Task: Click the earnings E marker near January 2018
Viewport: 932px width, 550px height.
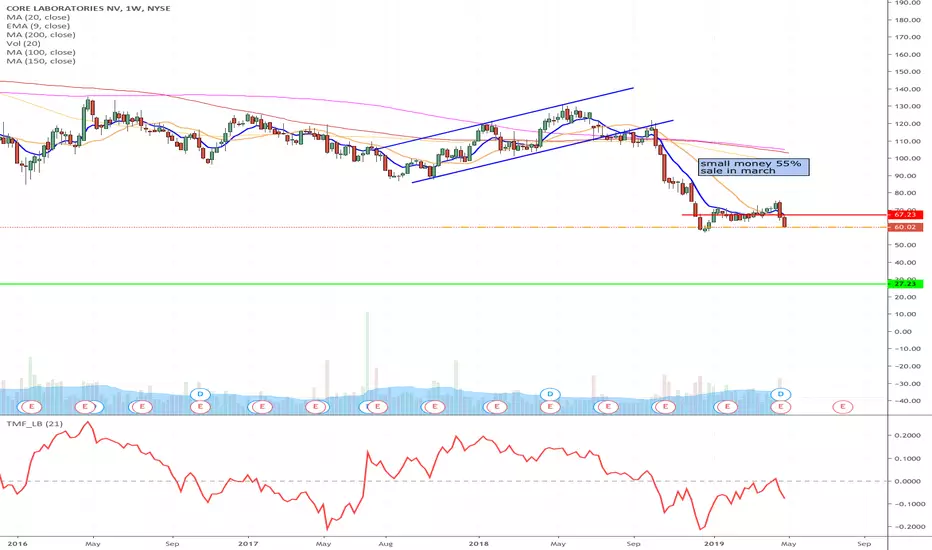Action: tap(496, 407)
